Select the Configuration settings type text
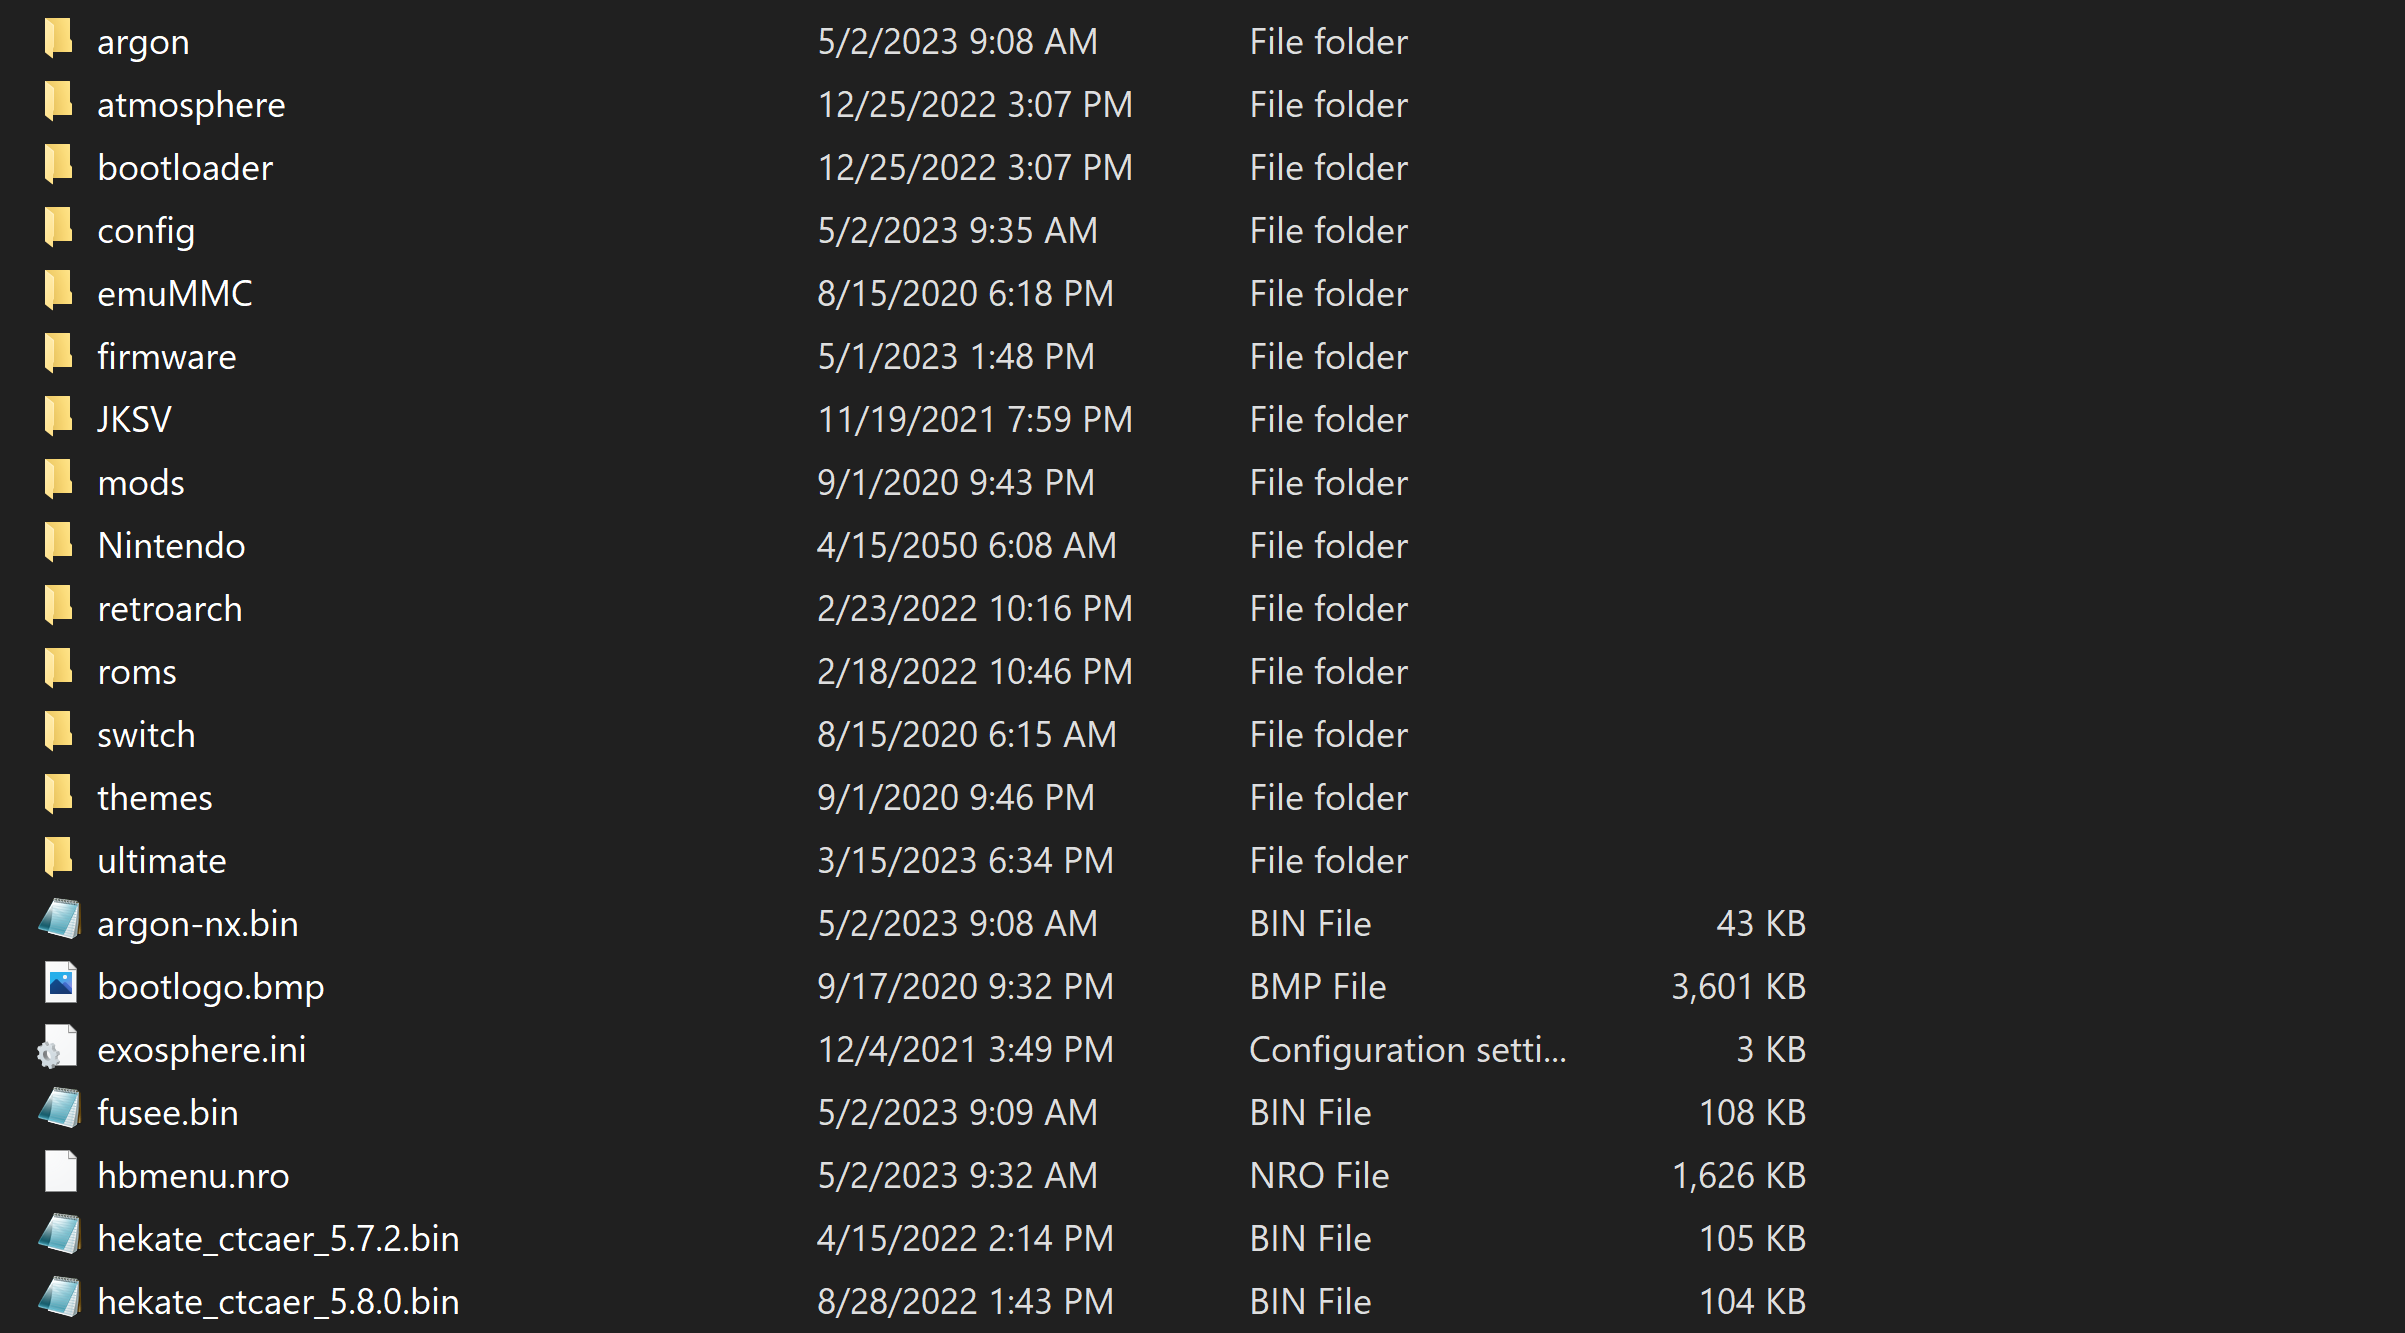 pyautogui.click(x=1407, y=1049)
